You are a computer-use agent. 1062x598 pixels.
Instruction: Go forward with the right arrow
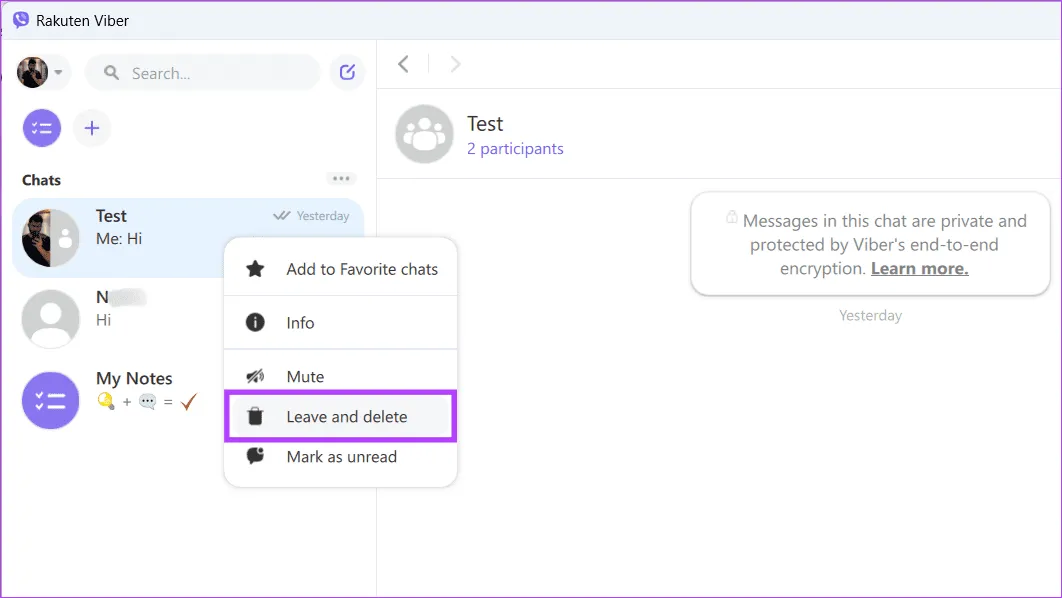[456, 64]
